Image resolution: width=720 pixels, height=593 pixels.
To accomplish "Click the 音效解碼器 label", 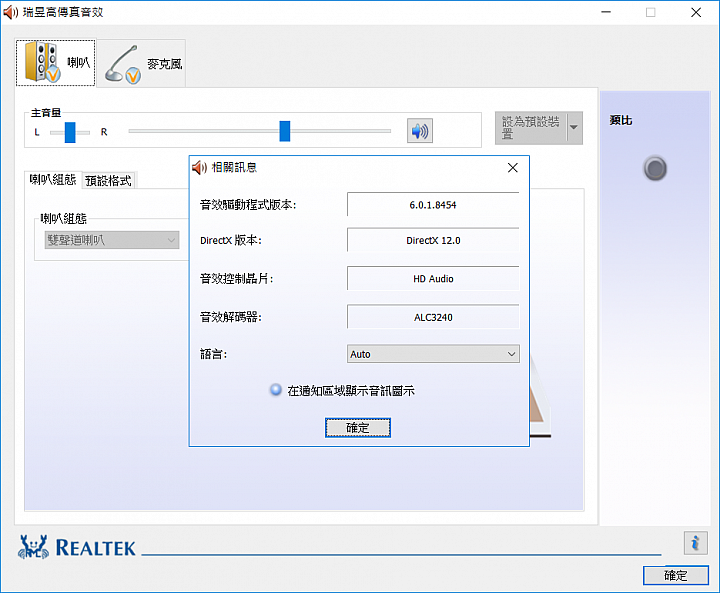I will point(231,317).
